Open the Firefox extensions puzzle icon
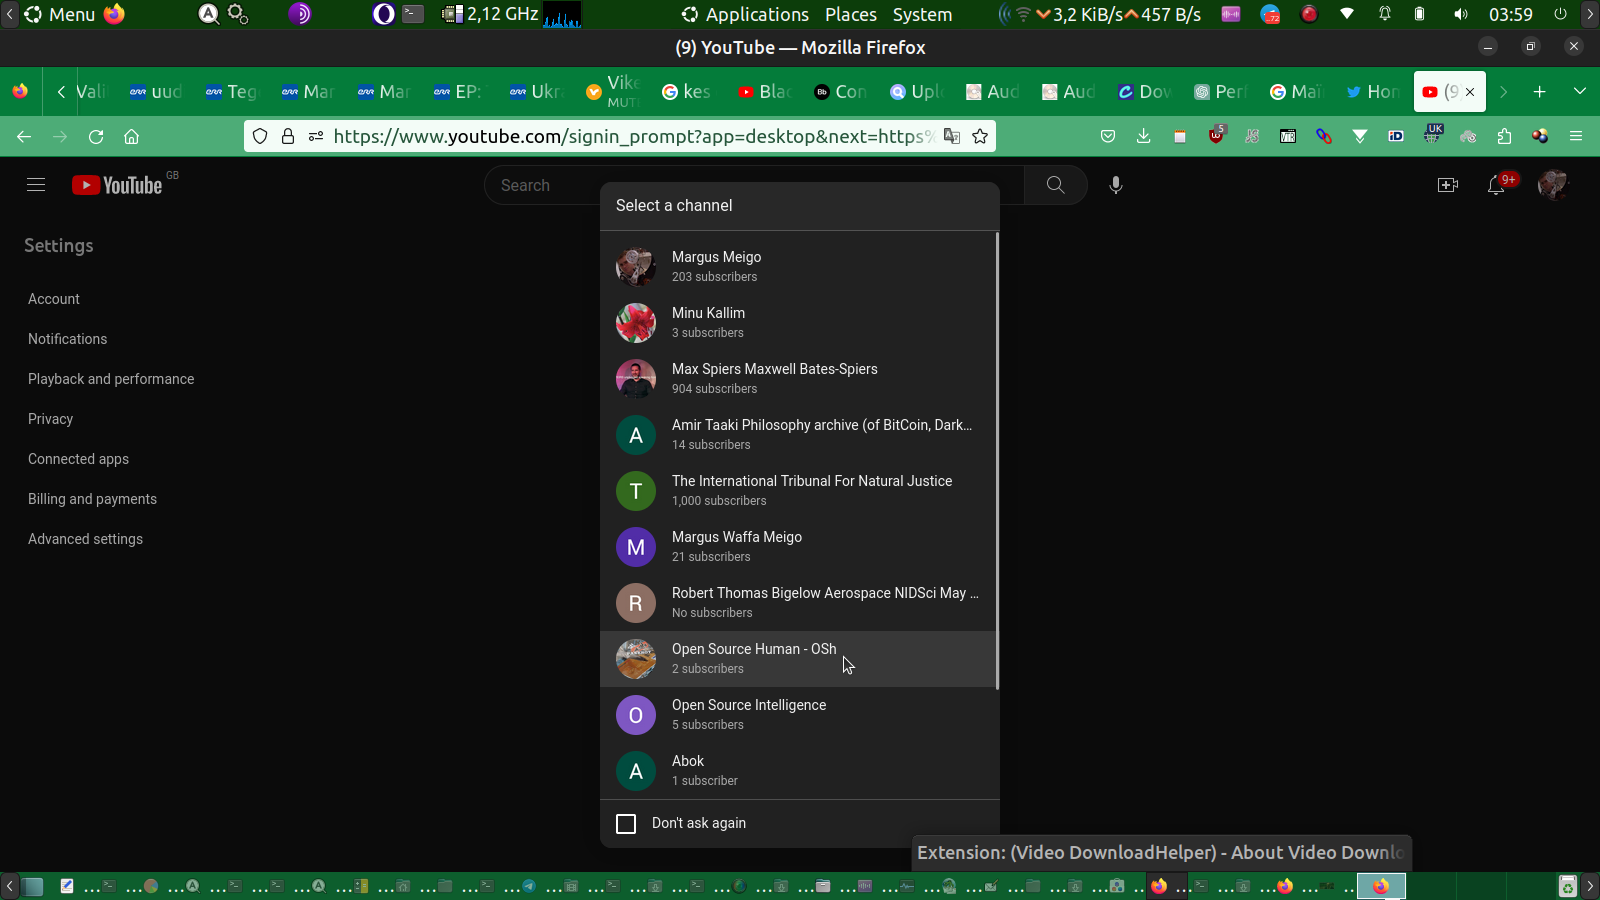Viewport: 1600px width, 900px height. [x=1504, y=137]
